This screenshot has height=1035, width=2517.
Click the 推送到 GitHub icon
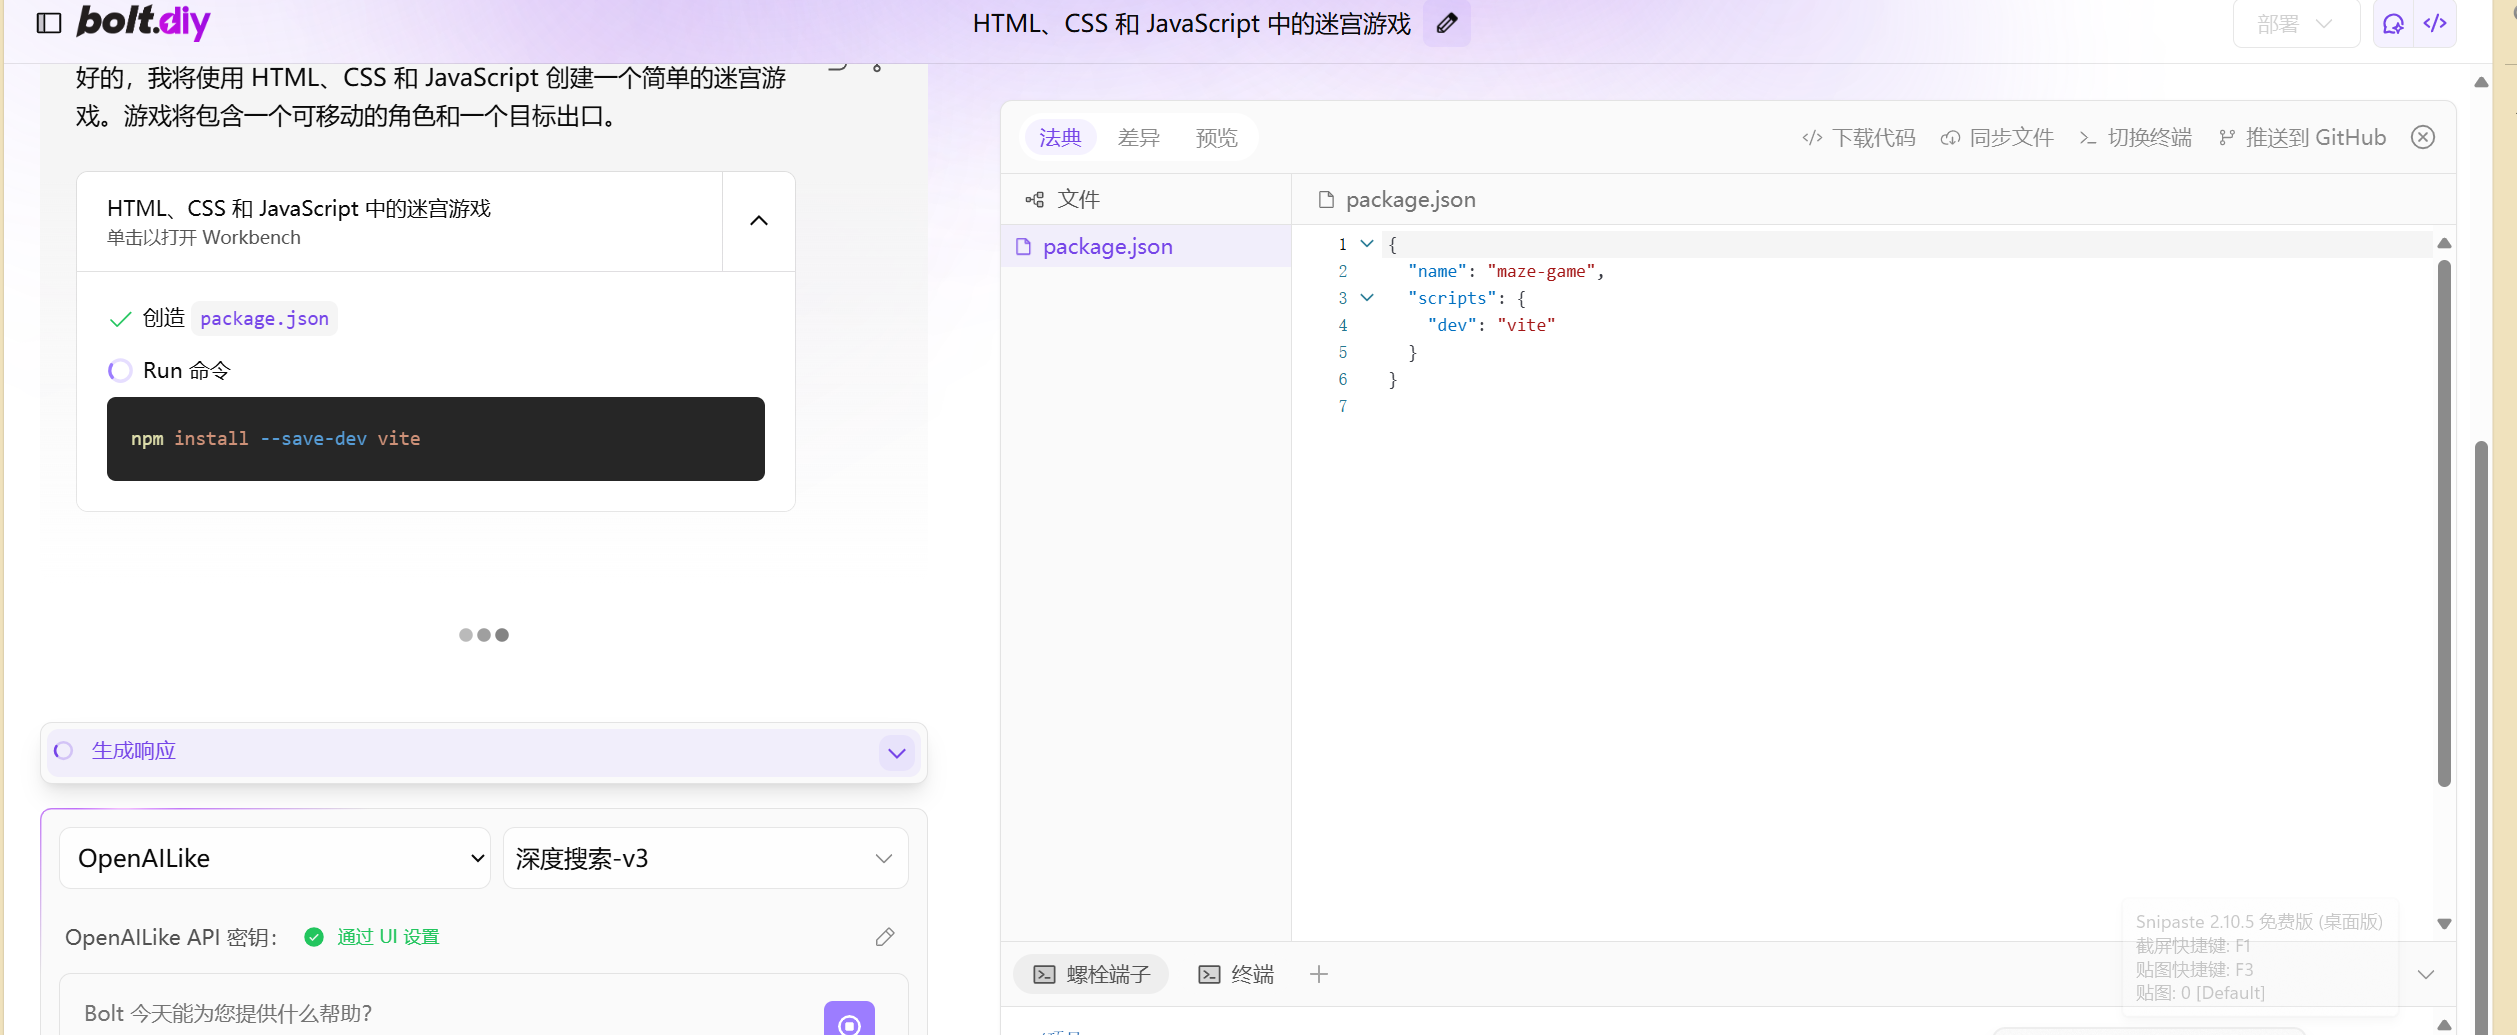pos(2226,137)
